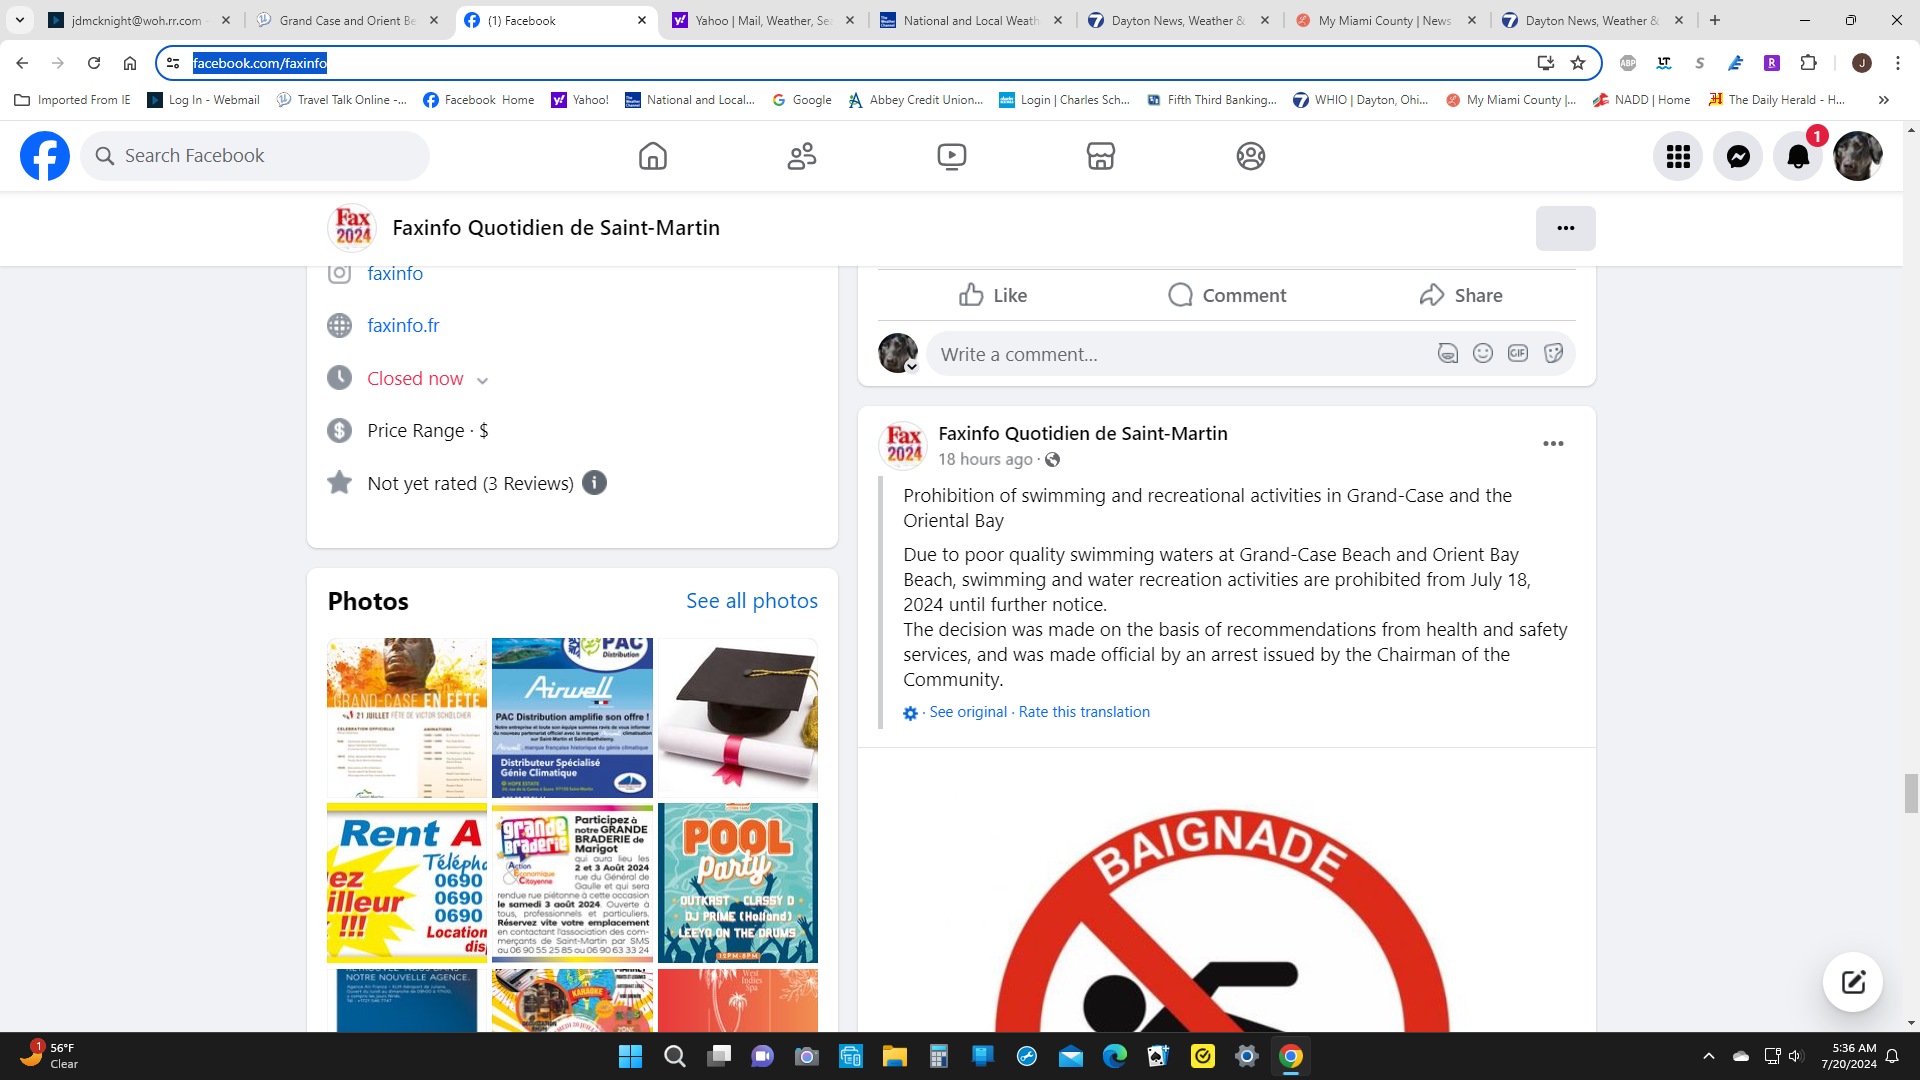
Task: Go to Facebook Marketplace icon
Action: click(x=1100, y=156)
